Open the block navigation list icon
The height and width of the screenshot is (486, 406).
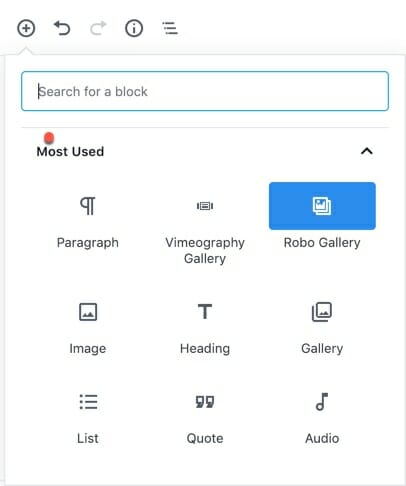pyautogui.click(x=170, y=28)
